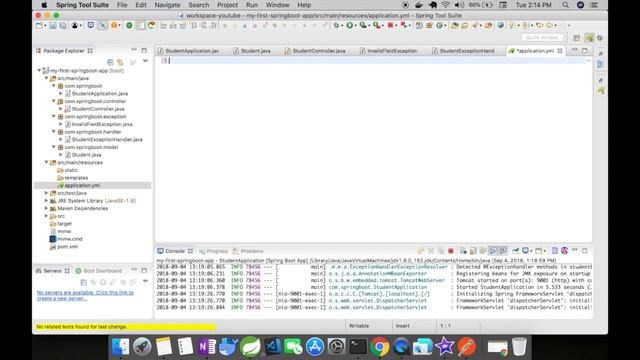Viewport: 640px width, 360px height.
Task: Switch to the StudentController.java tab
Action: click(315, 51)
